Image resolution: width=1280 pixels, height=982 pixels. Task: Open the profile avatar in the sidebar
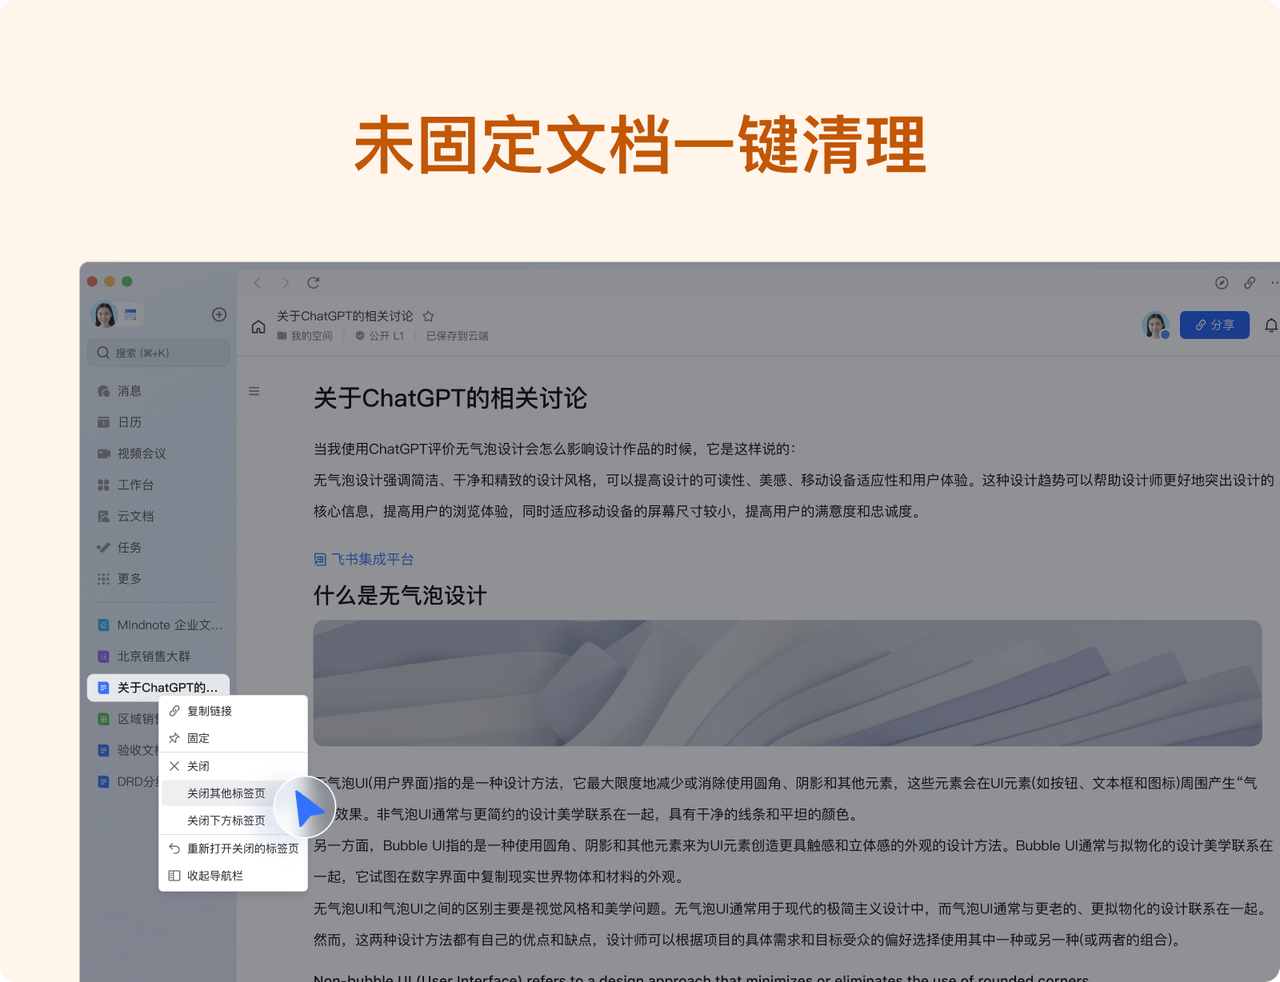point(105,315)
